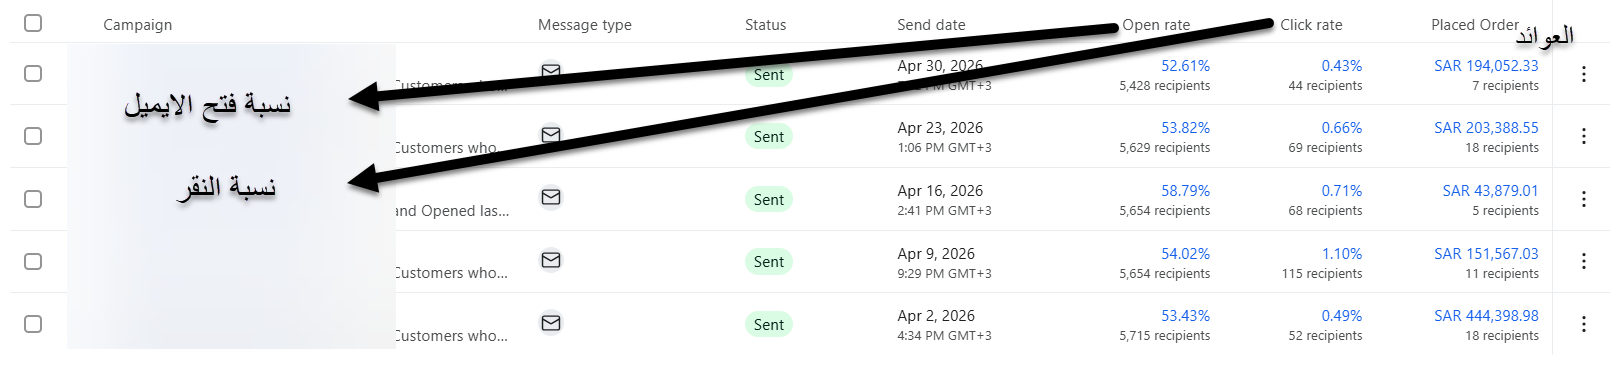1610x367 pixels.
Task: Open the 53.82% open rate link
Action: click(1185, 128)
